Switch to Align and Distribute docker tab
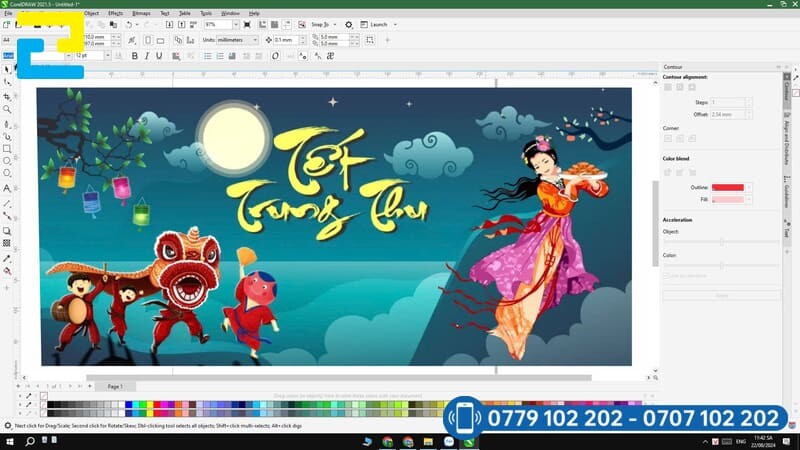The width and height of the screenshot is (800, 450). coord(787,139)
